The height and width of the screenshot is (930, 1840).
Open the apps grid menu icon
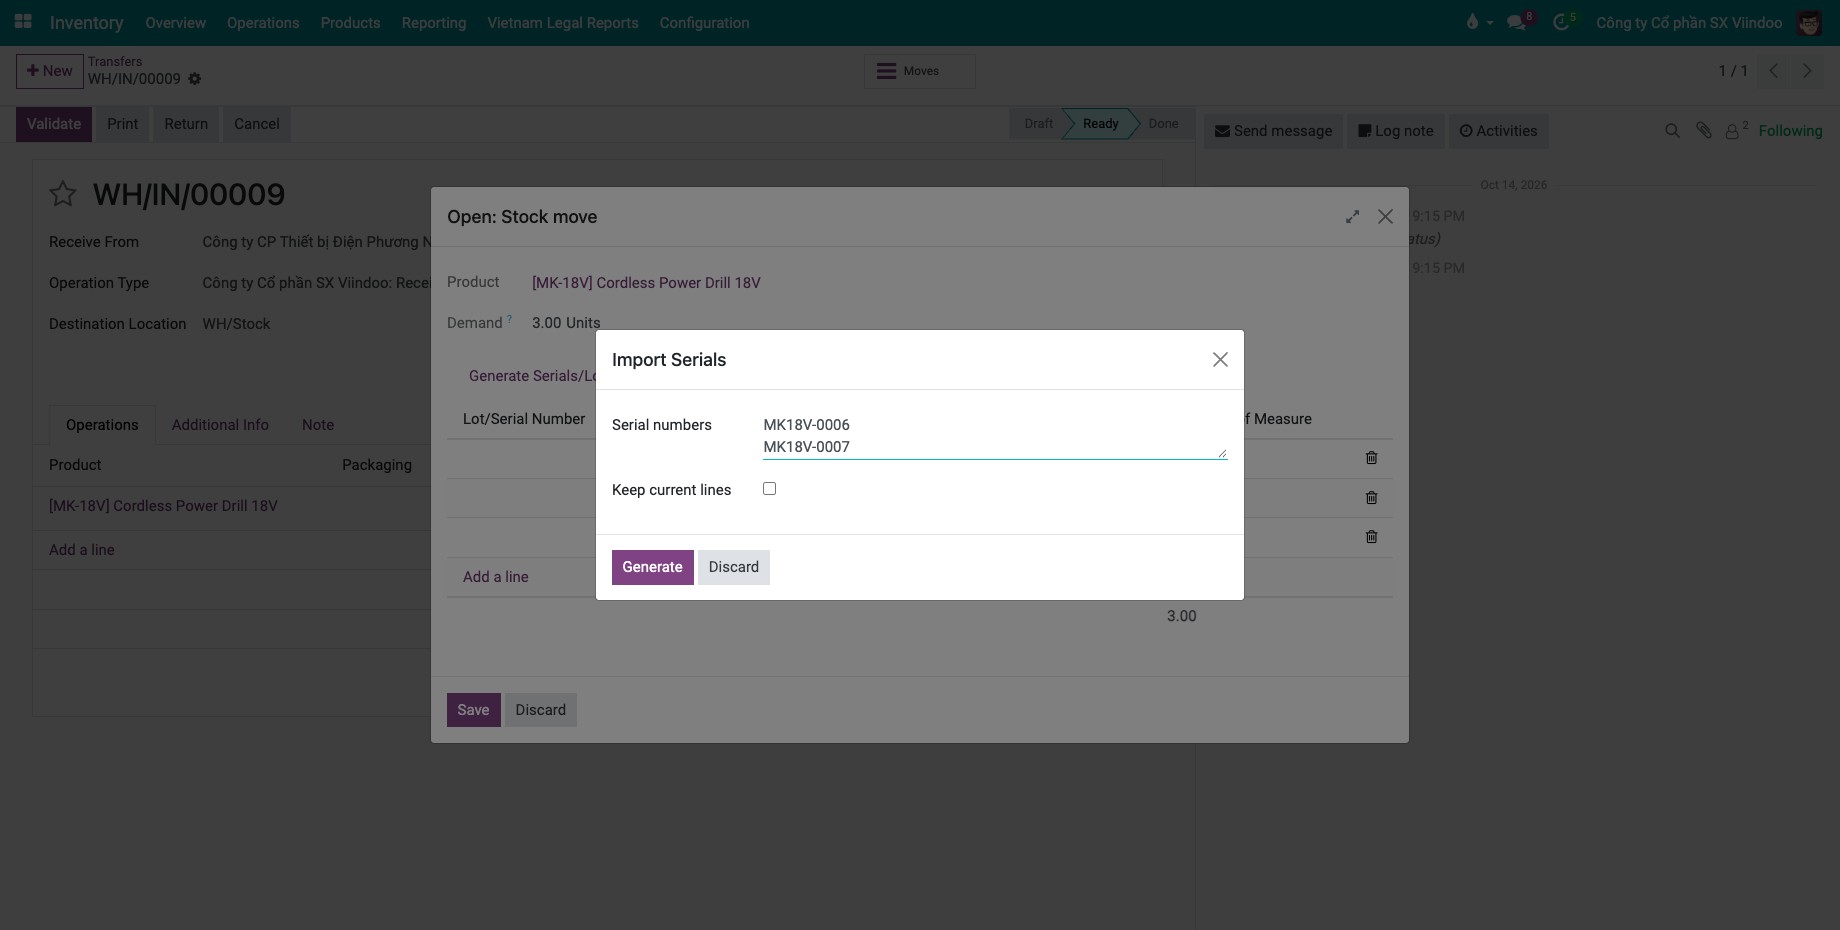pyautogui.click(x=23, y=21)
